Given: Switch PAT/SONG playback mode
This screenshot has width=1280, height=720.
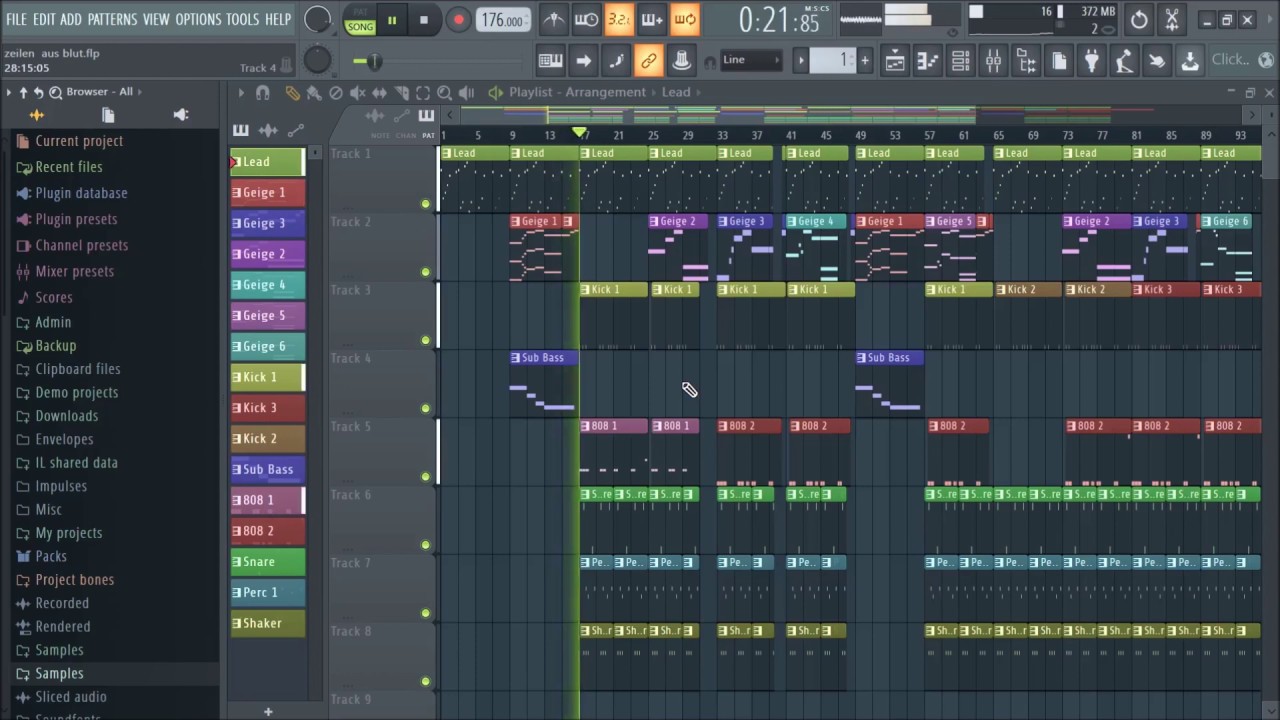Looking at the screenshot, I should point(360,20).
